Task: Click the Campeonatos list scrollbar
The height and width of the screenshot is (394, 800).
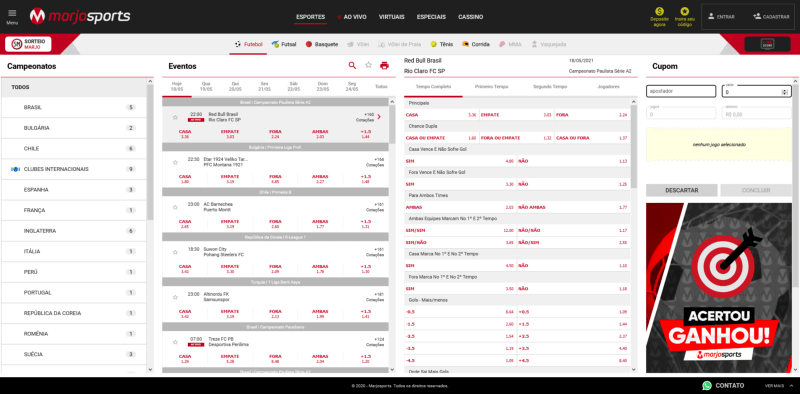Action: click(x=150, y=153)
